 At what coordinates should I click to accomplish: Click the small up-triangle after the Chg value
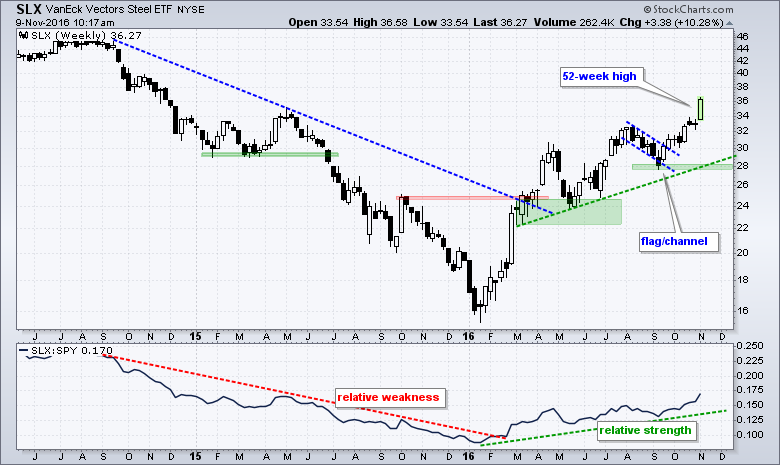click(730, 23)
